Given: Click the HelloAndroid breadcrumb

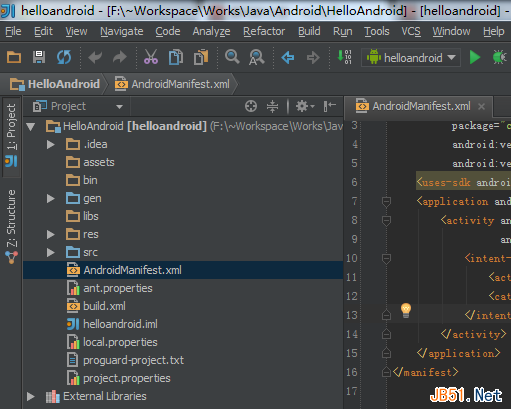Looking at the screenshot, I should click(55, 84).
